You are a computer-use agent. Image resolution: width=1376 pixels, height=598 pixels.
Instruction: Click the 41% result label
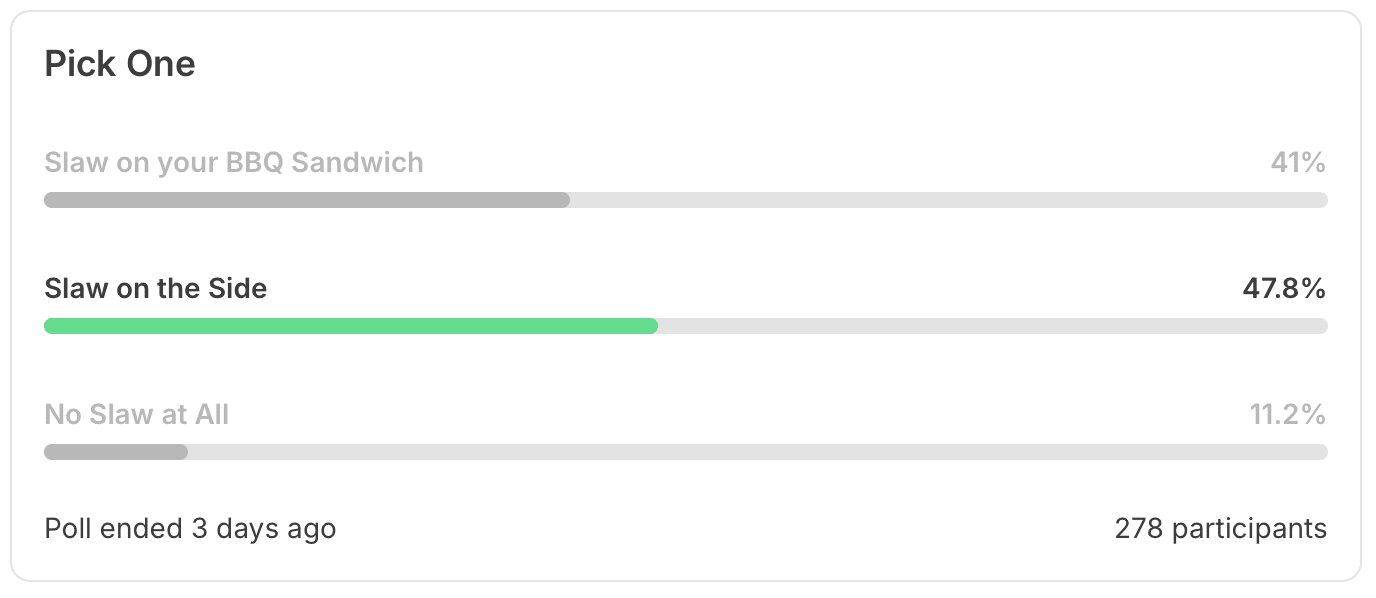(x=1298, y=162)
